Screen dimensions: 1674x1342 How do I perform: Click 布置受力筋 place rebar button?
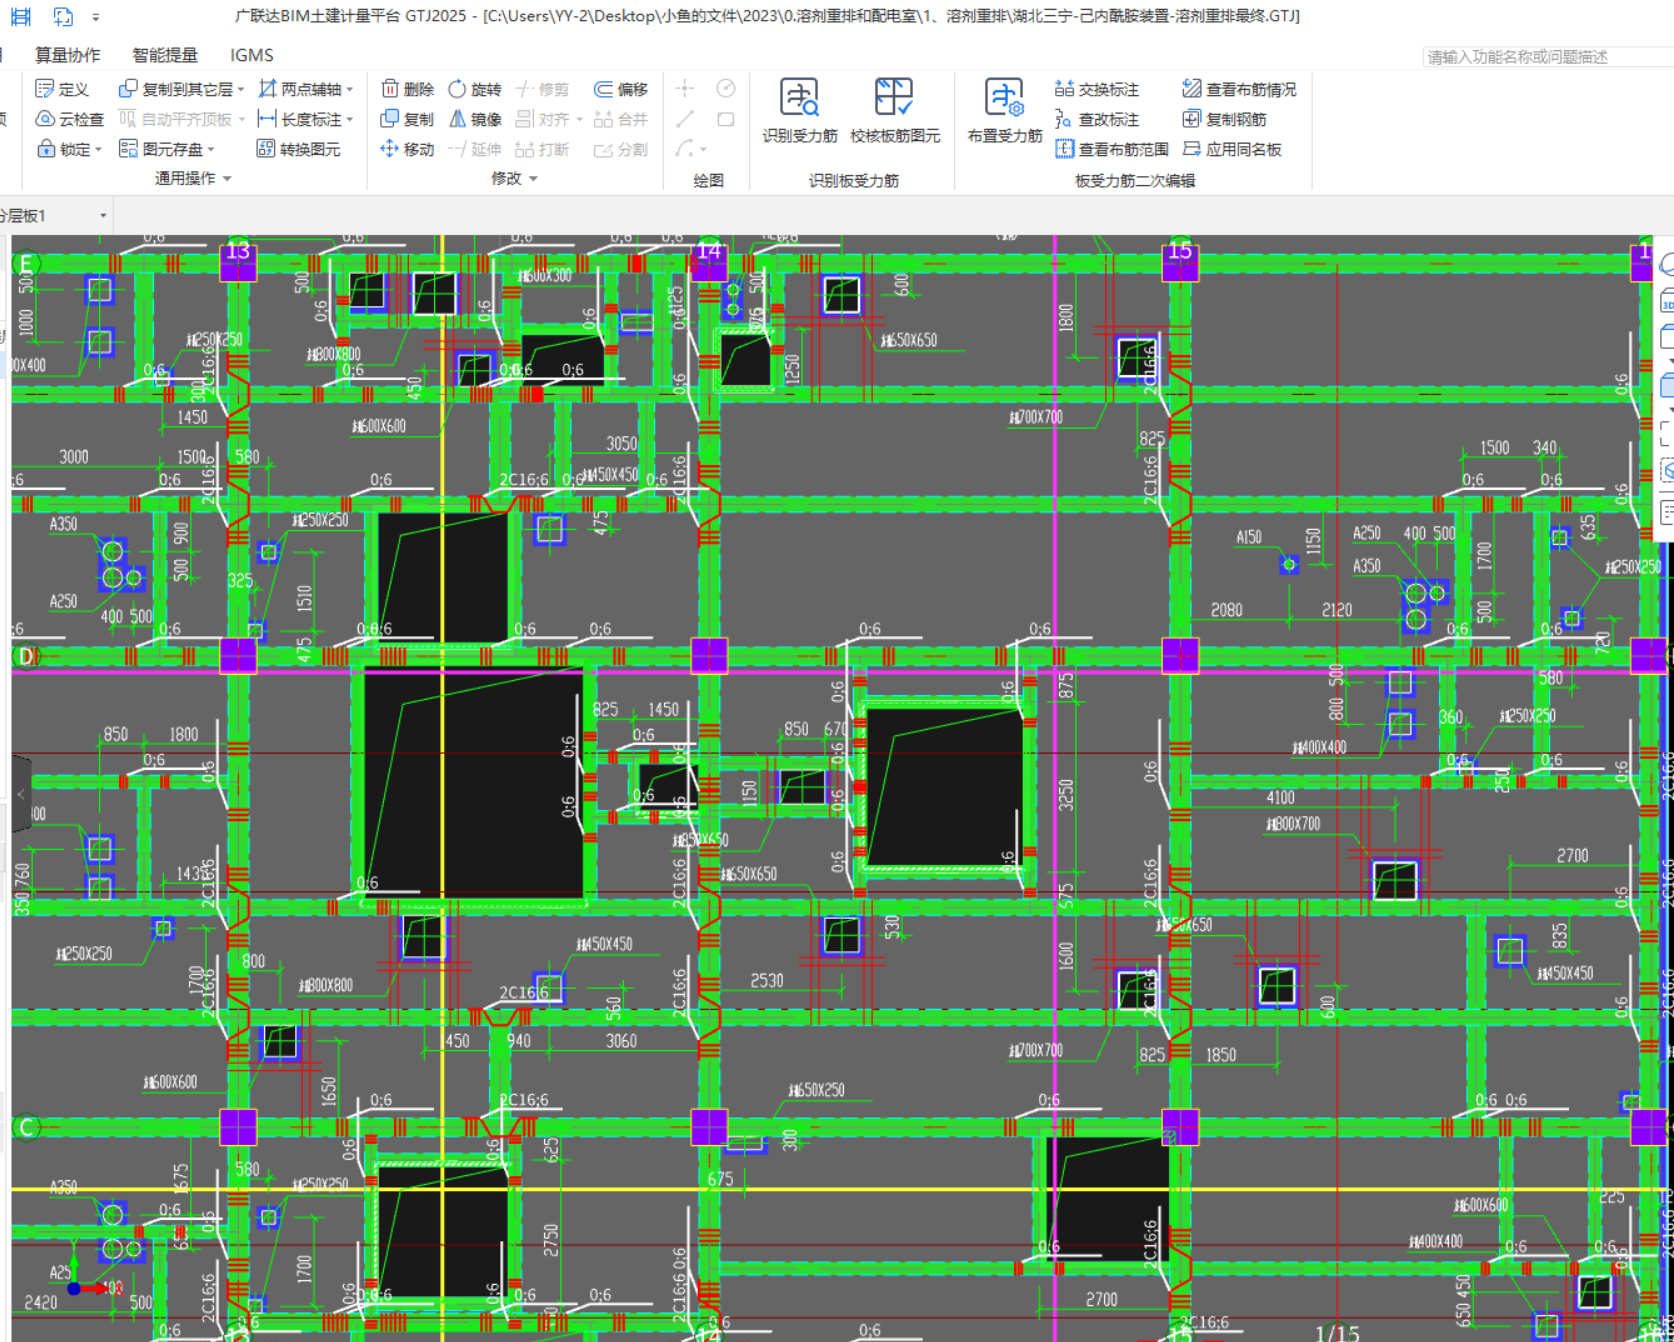click(x=1005, y=111)
